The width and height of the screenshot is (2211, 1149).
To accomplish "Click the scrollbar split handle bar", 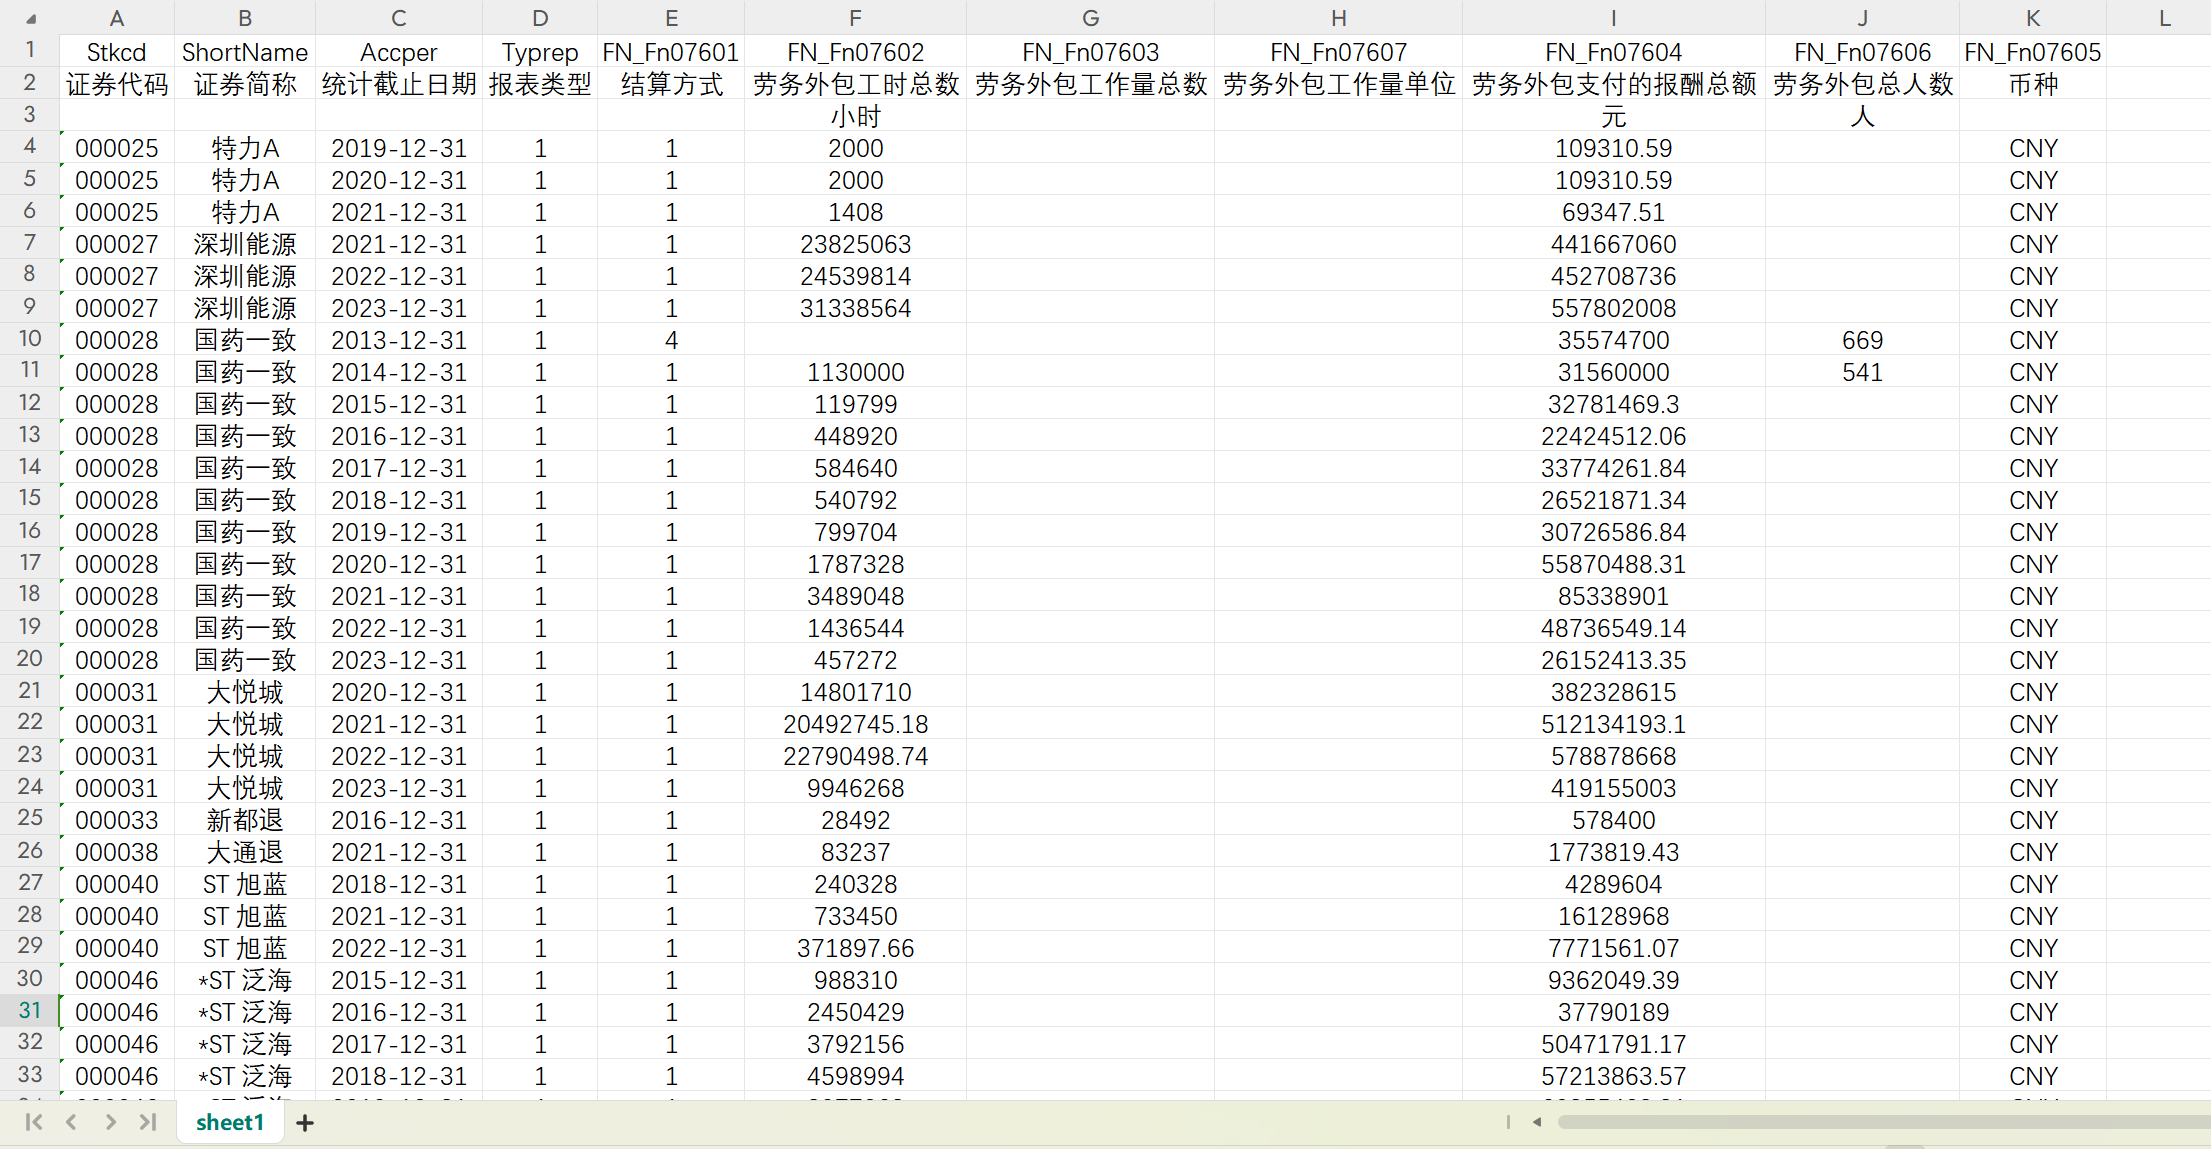I will 1508,1122.
